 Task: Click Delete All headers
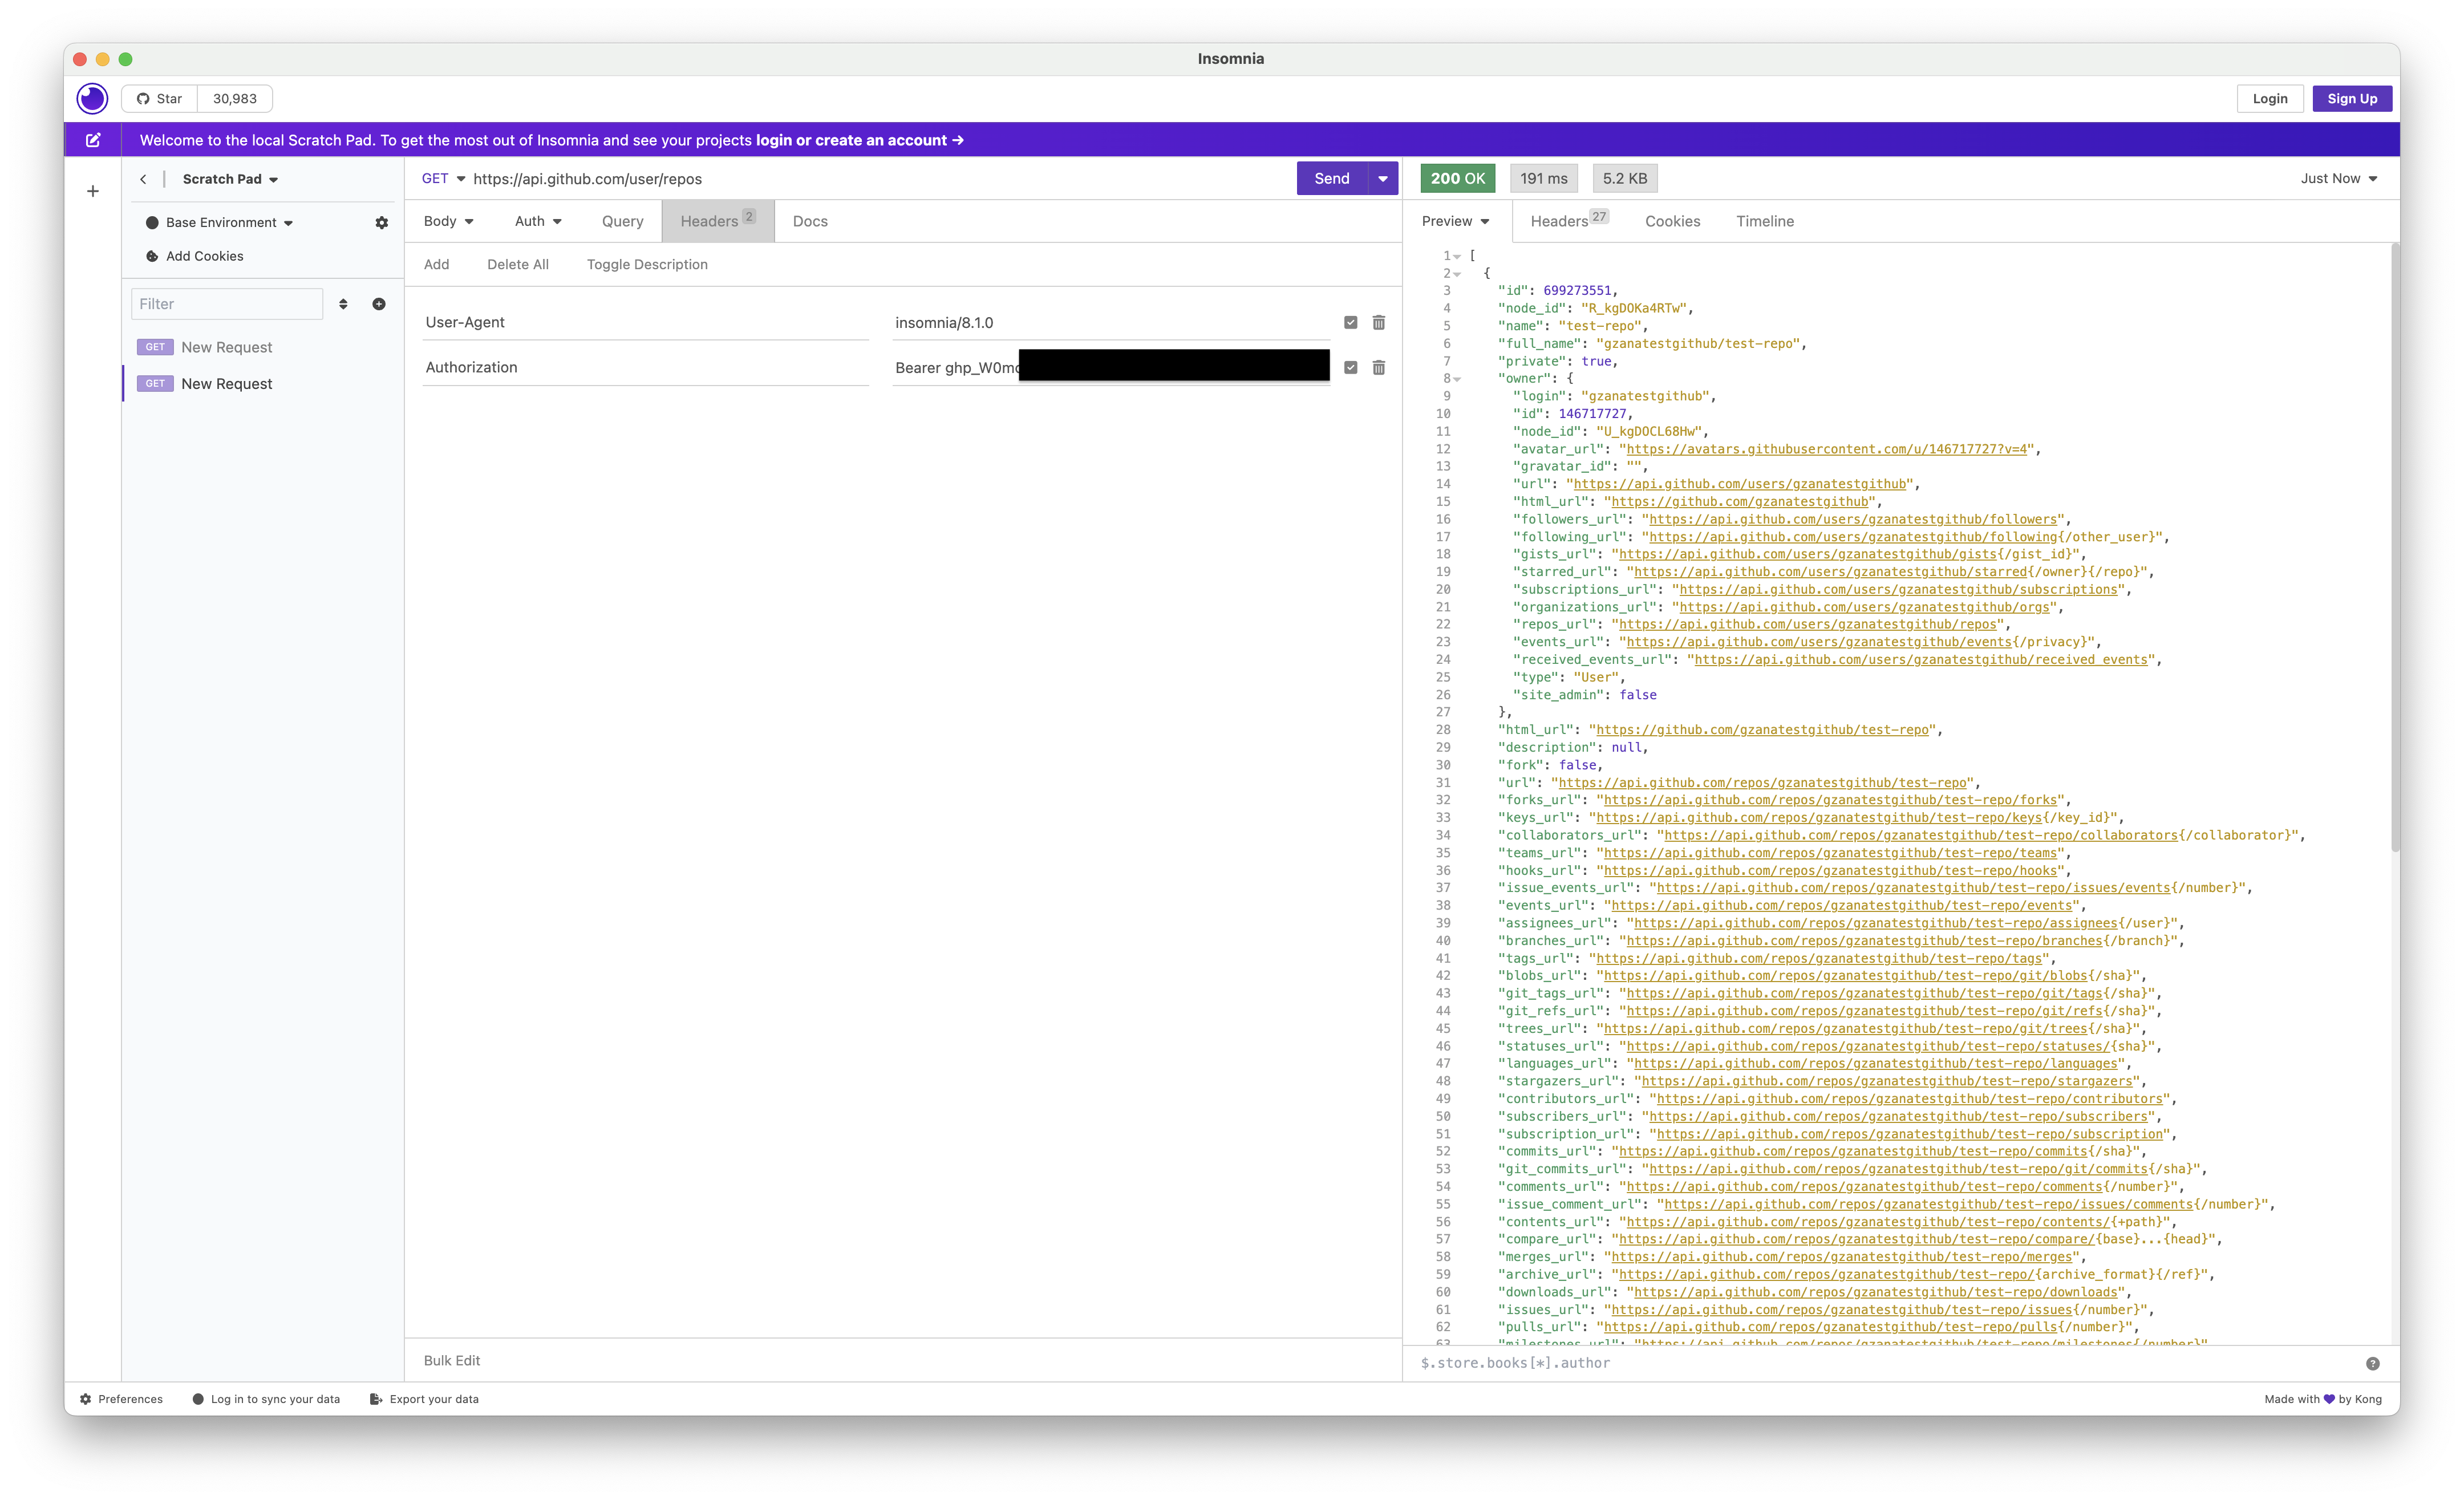[518, 264]
